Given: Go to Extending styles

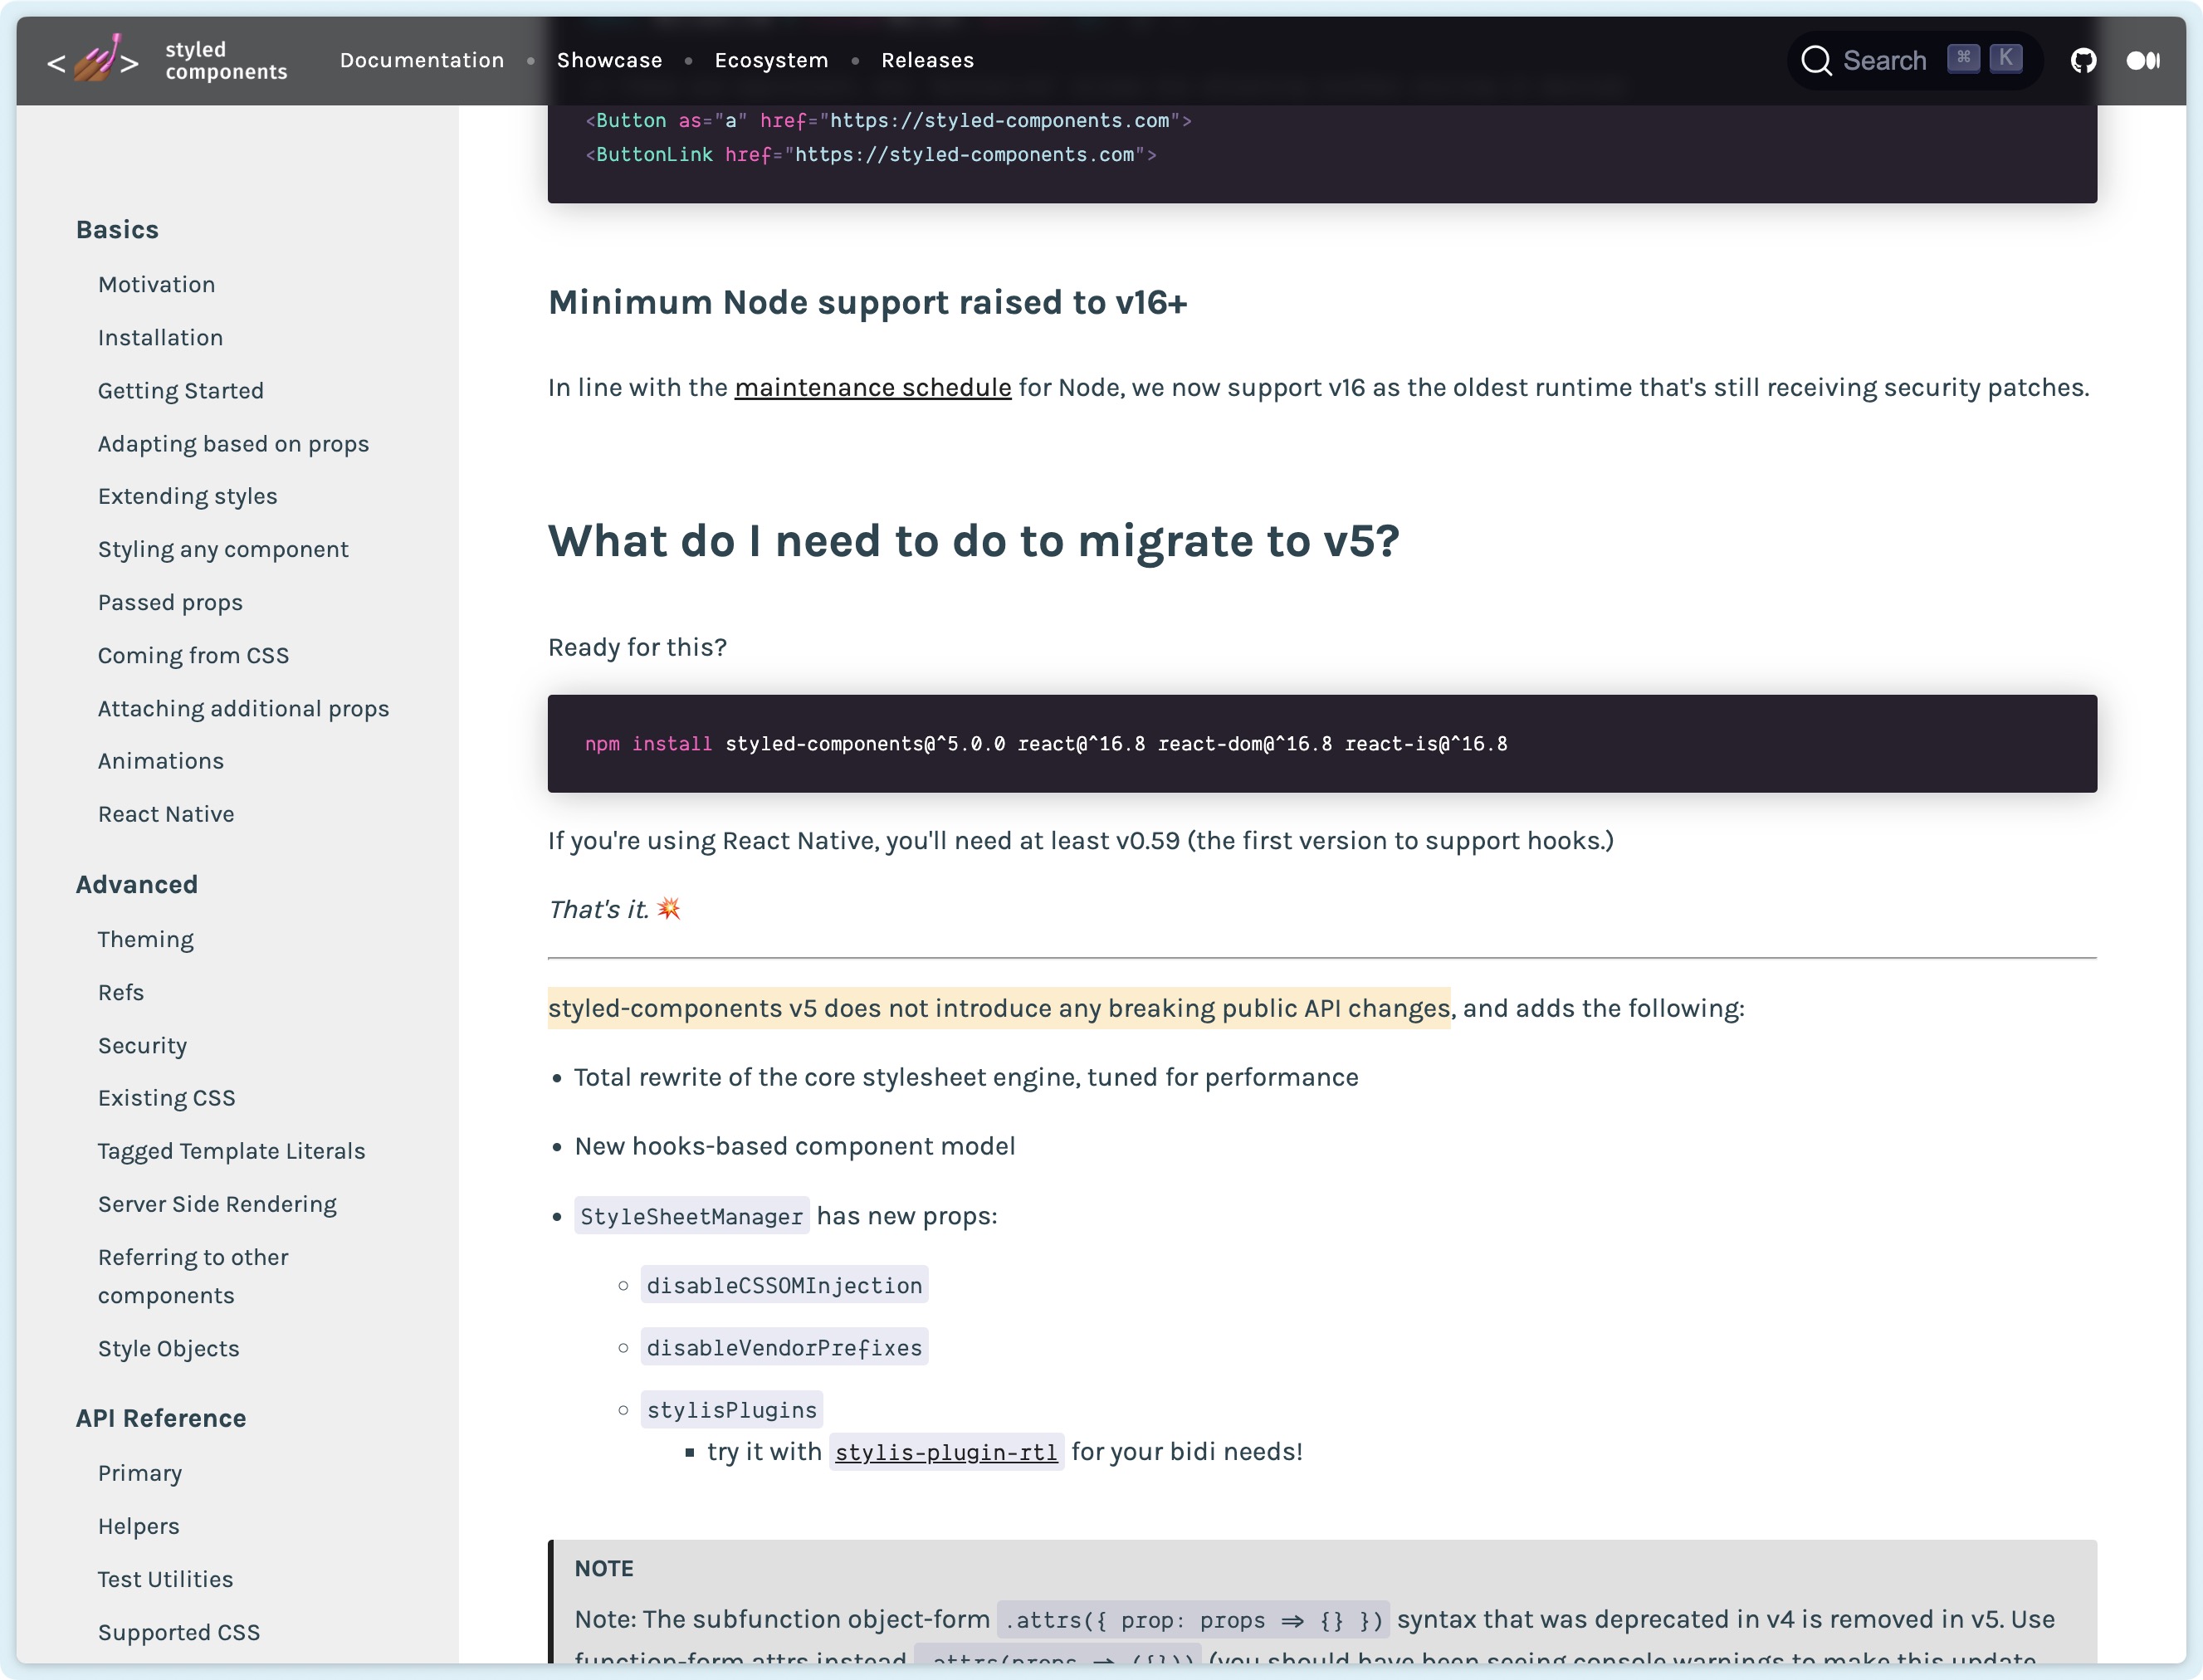Looking at the screenshot, I should point(187,497).
